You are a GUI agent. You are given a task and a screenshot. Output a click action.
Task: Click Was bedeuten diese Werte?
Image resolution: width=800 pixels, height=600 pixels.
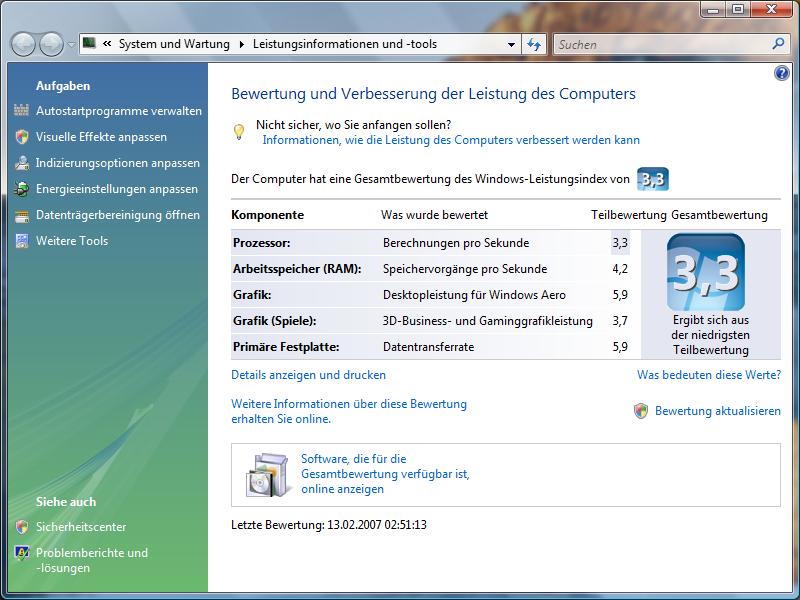point(709,375)
